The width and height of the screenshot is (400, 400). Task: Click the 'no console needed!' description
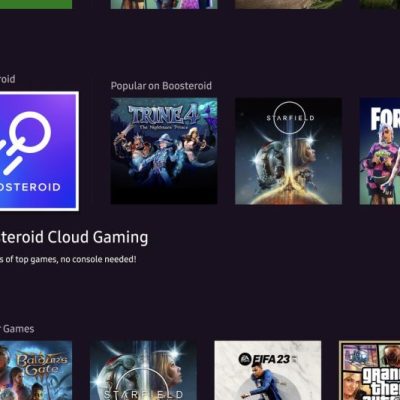pyautogui.click(x=98, y=259)
